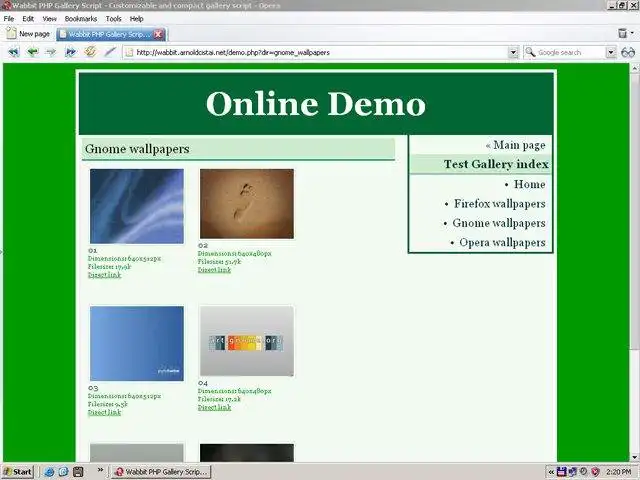Open the Edit menu
The image size is (640, 480).
(x=28, y=19)
